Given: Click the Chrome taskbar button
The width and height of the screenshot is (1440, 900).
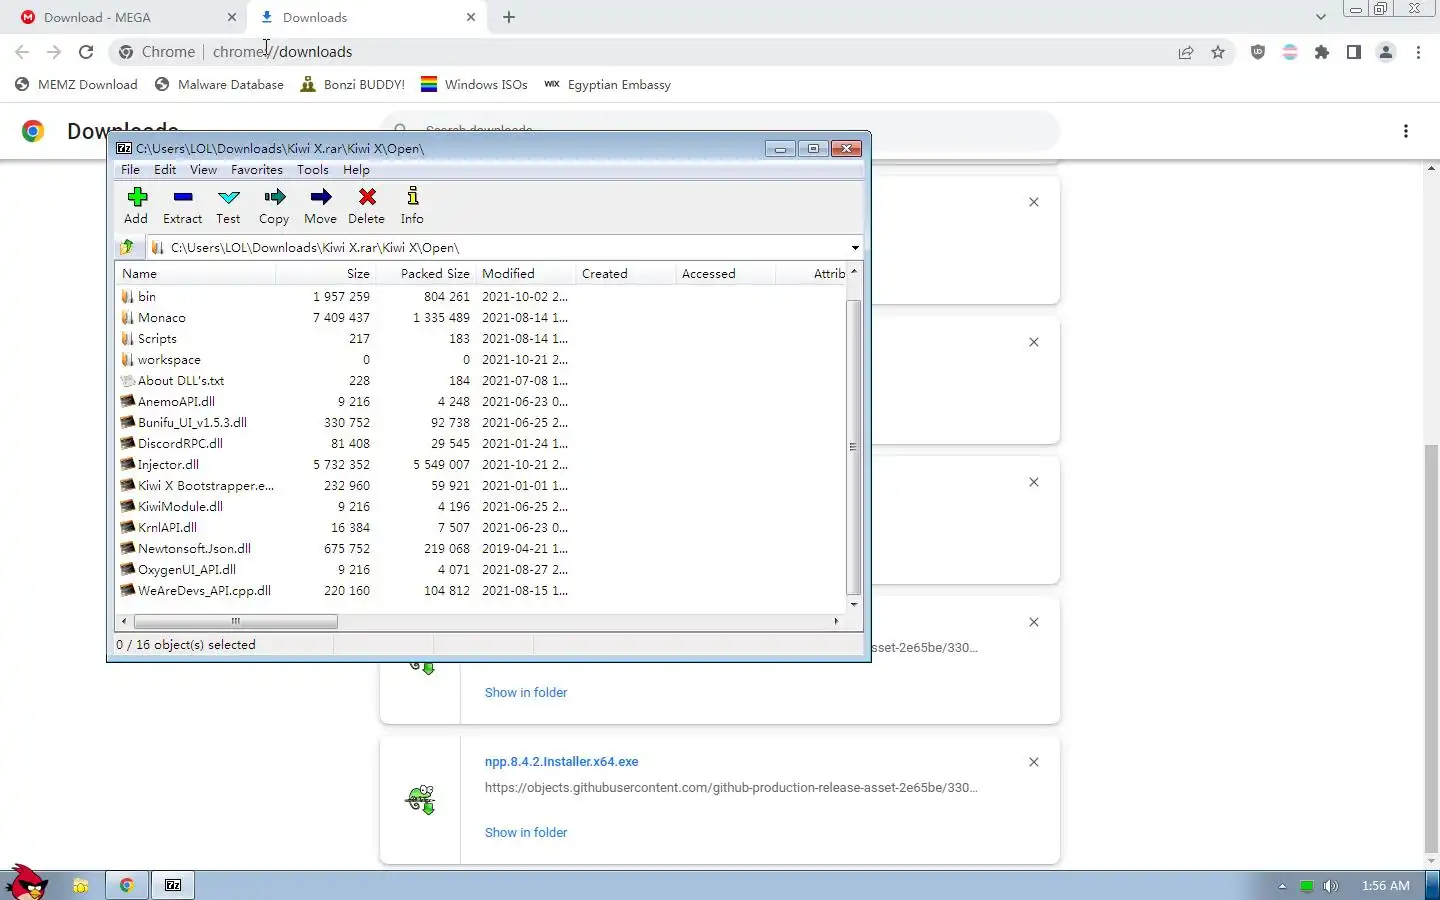Looking at the screenshot, I should pyautogui.click(x=127, y=885).
